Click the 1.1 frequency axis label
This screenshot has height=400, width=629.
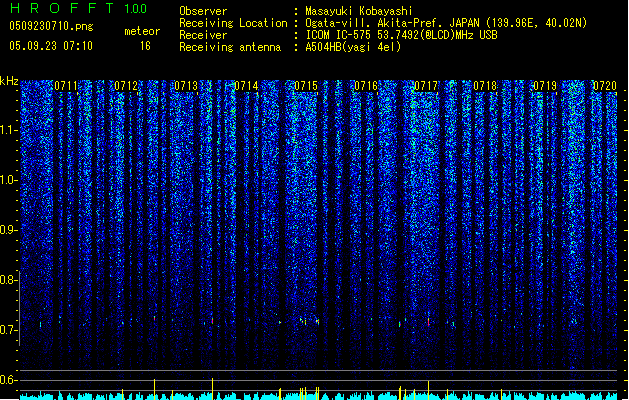pos(9,130)
